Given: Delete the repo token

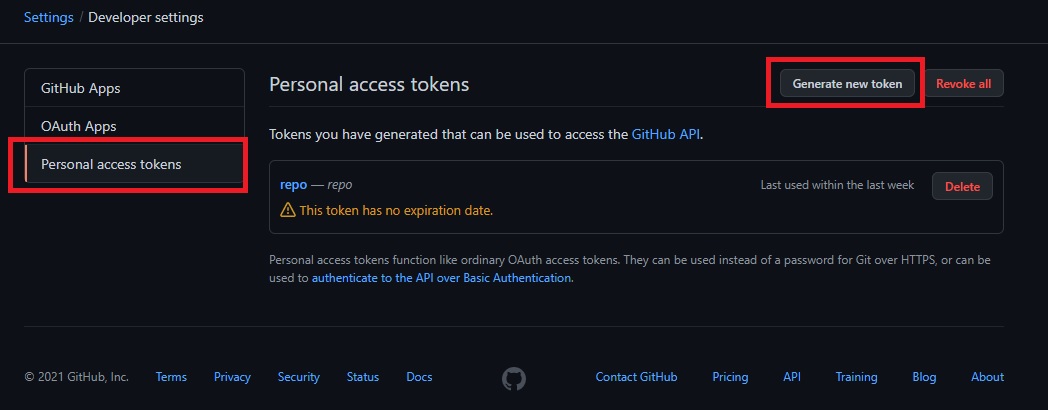Looking at the screenshot, I should click(x=962, y=187).
